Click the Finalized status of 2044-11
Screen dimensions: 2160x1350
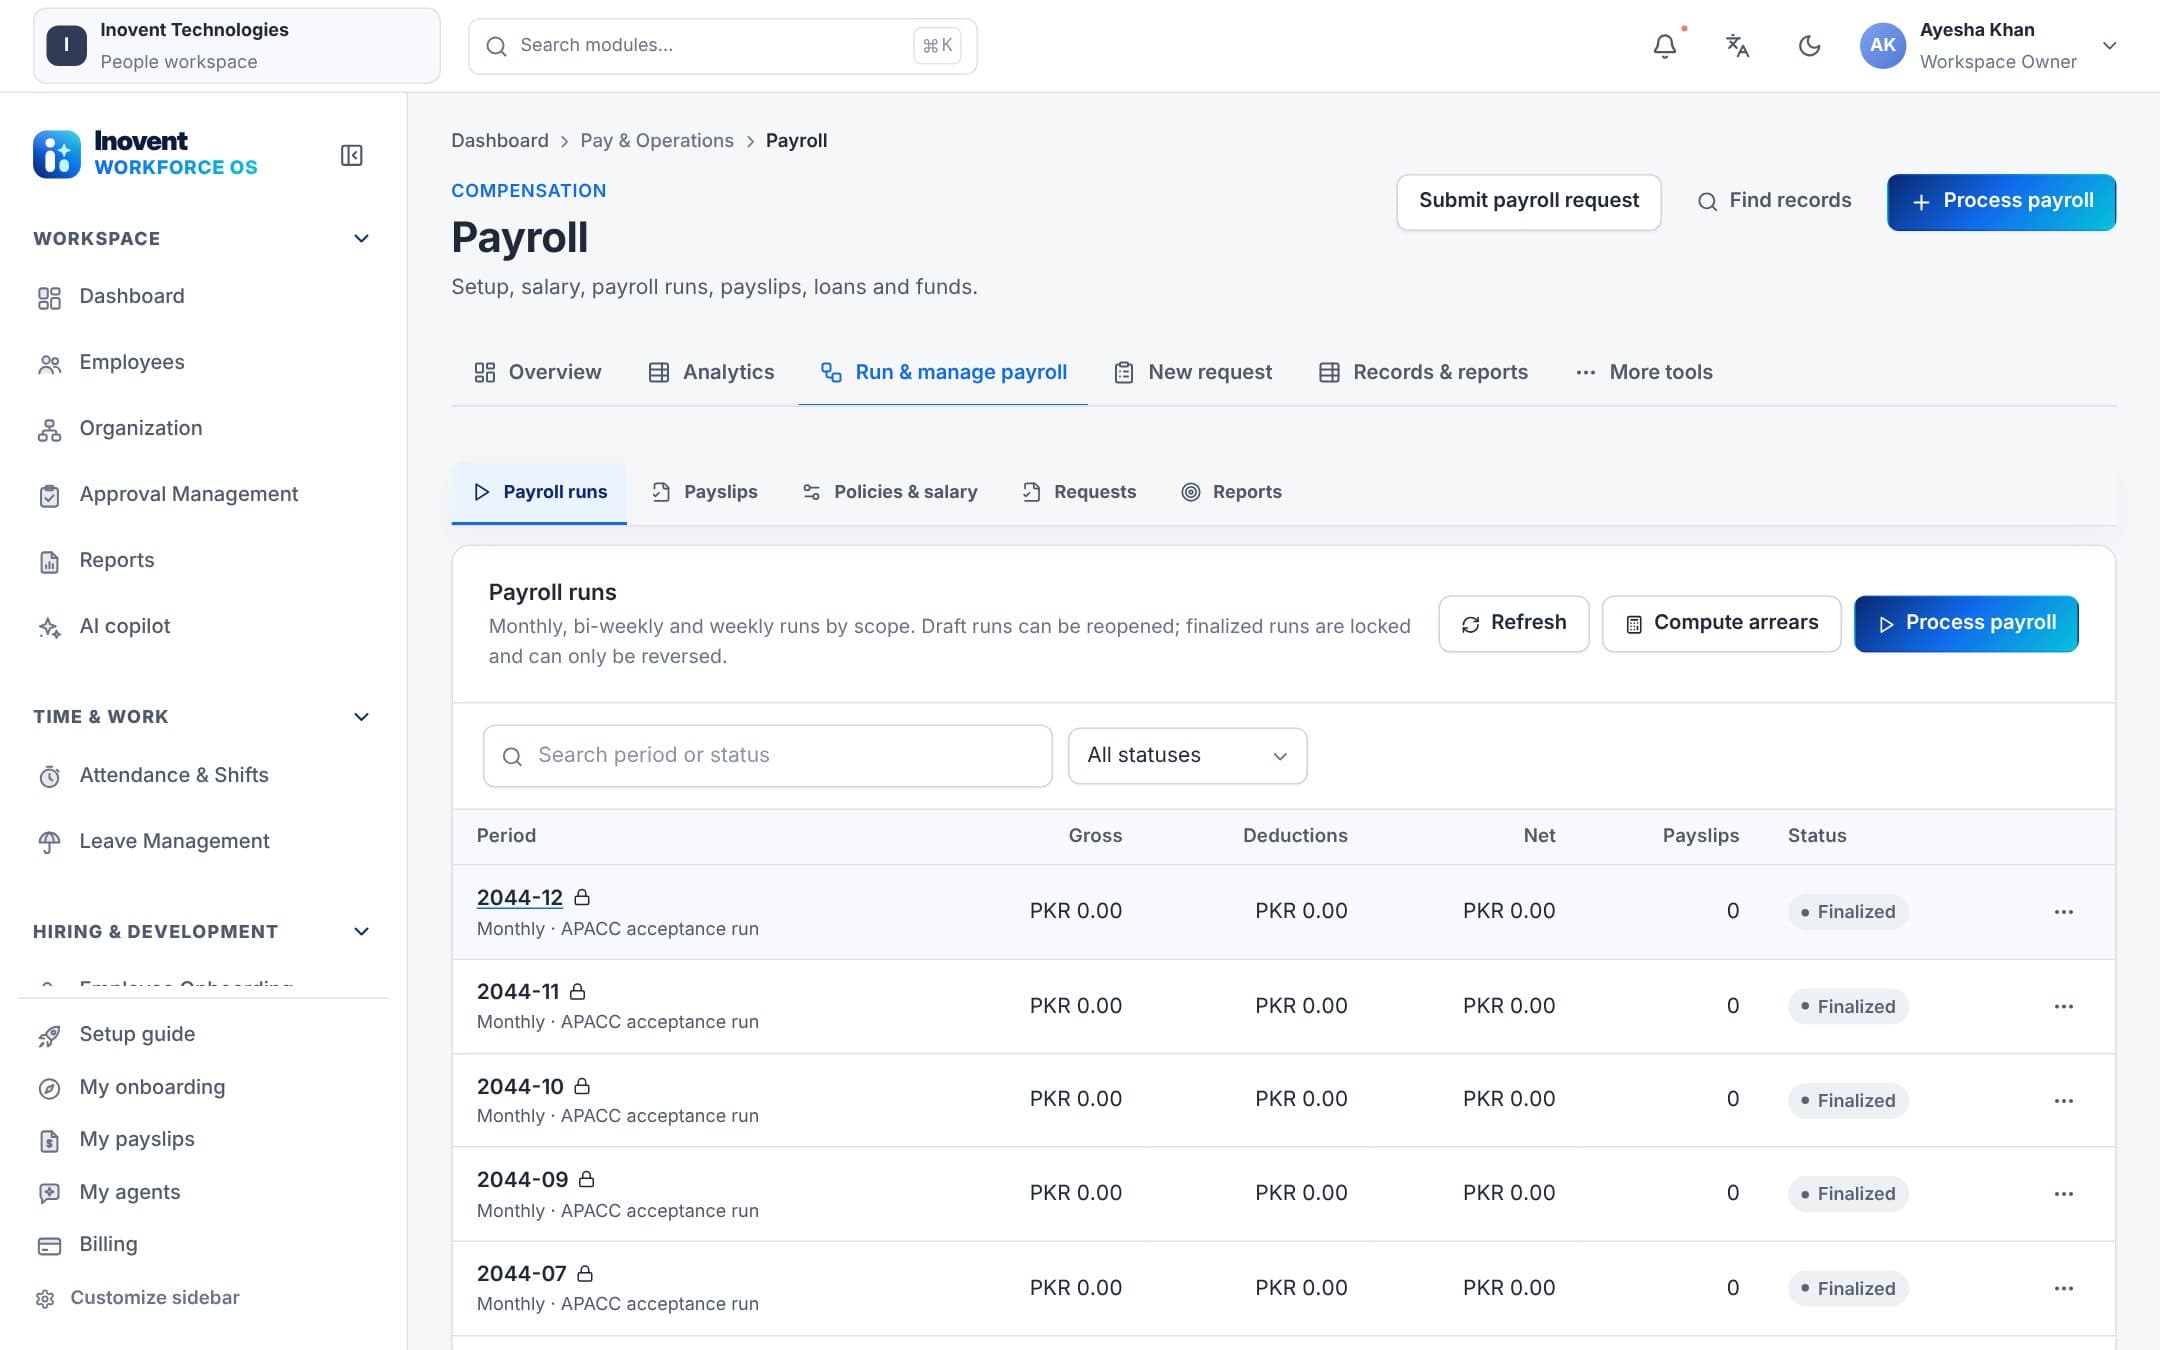coord(1847,1007)
